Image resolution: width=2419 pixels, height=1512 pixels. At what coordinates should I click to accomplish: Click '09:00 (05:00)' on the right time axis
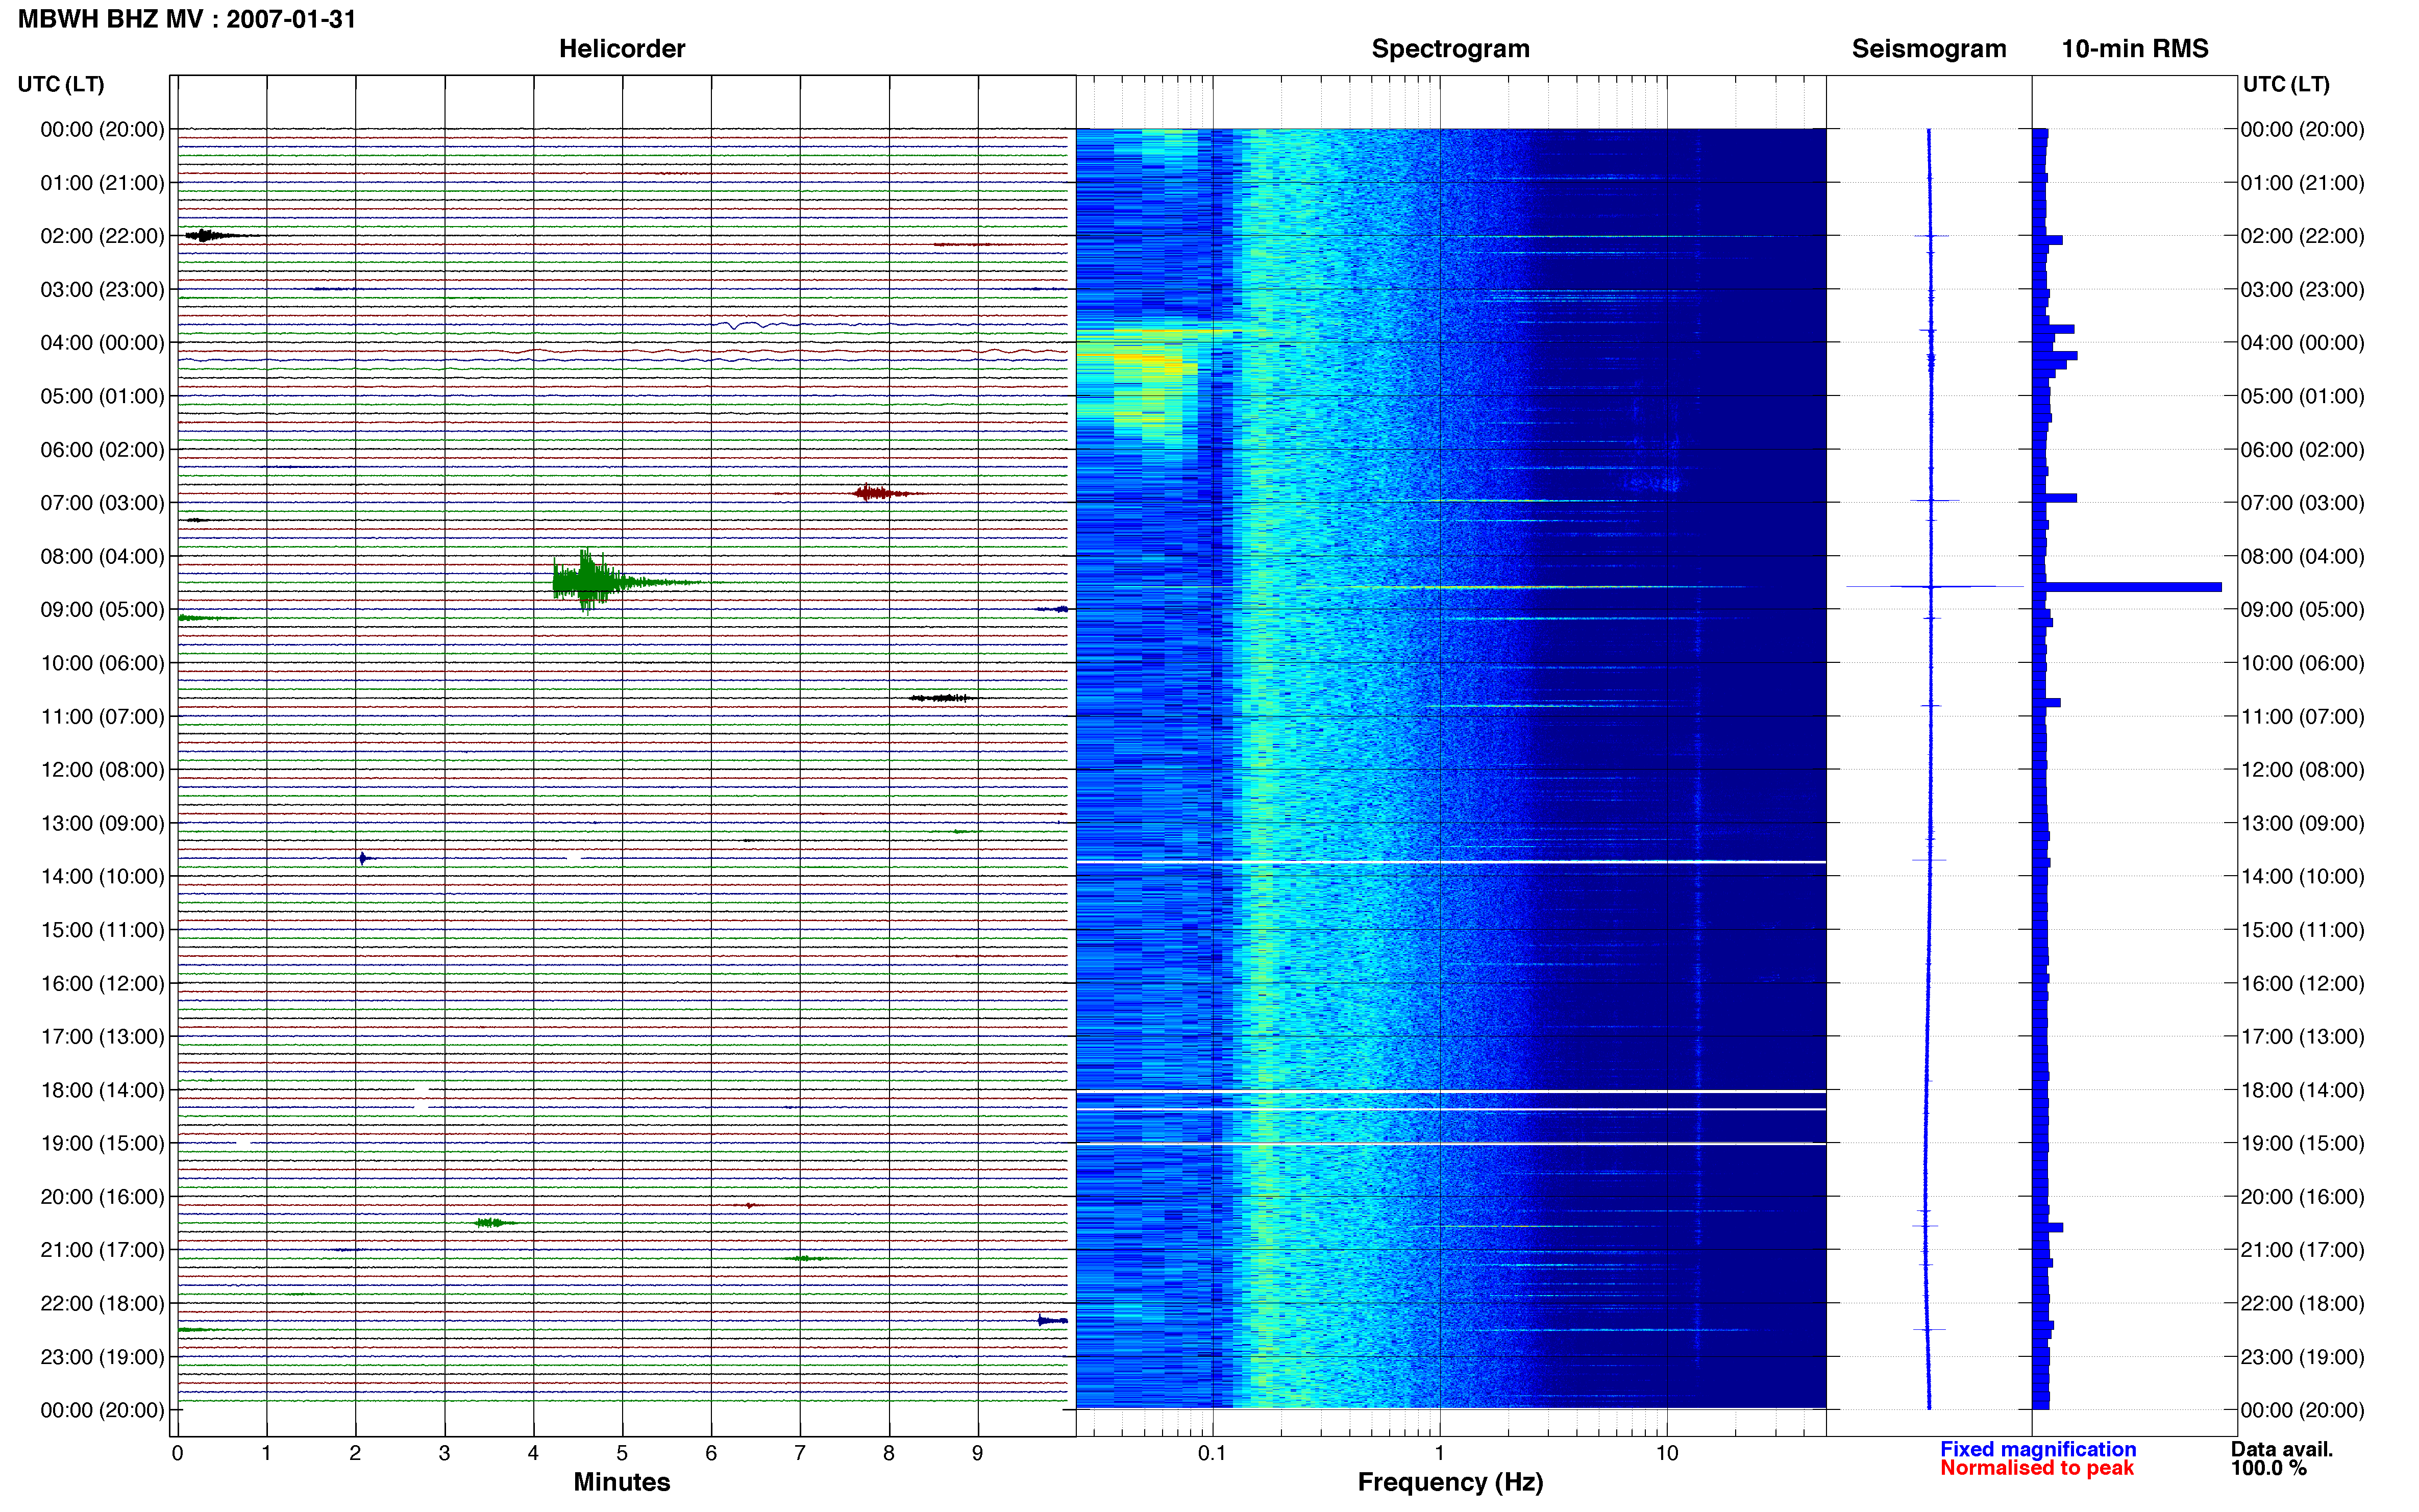click(2302, 609)
